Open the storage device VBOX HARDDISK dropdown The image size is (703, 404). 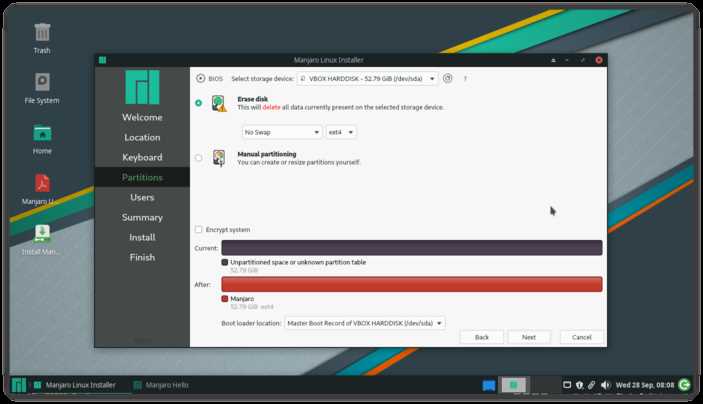tap(367, 78)
